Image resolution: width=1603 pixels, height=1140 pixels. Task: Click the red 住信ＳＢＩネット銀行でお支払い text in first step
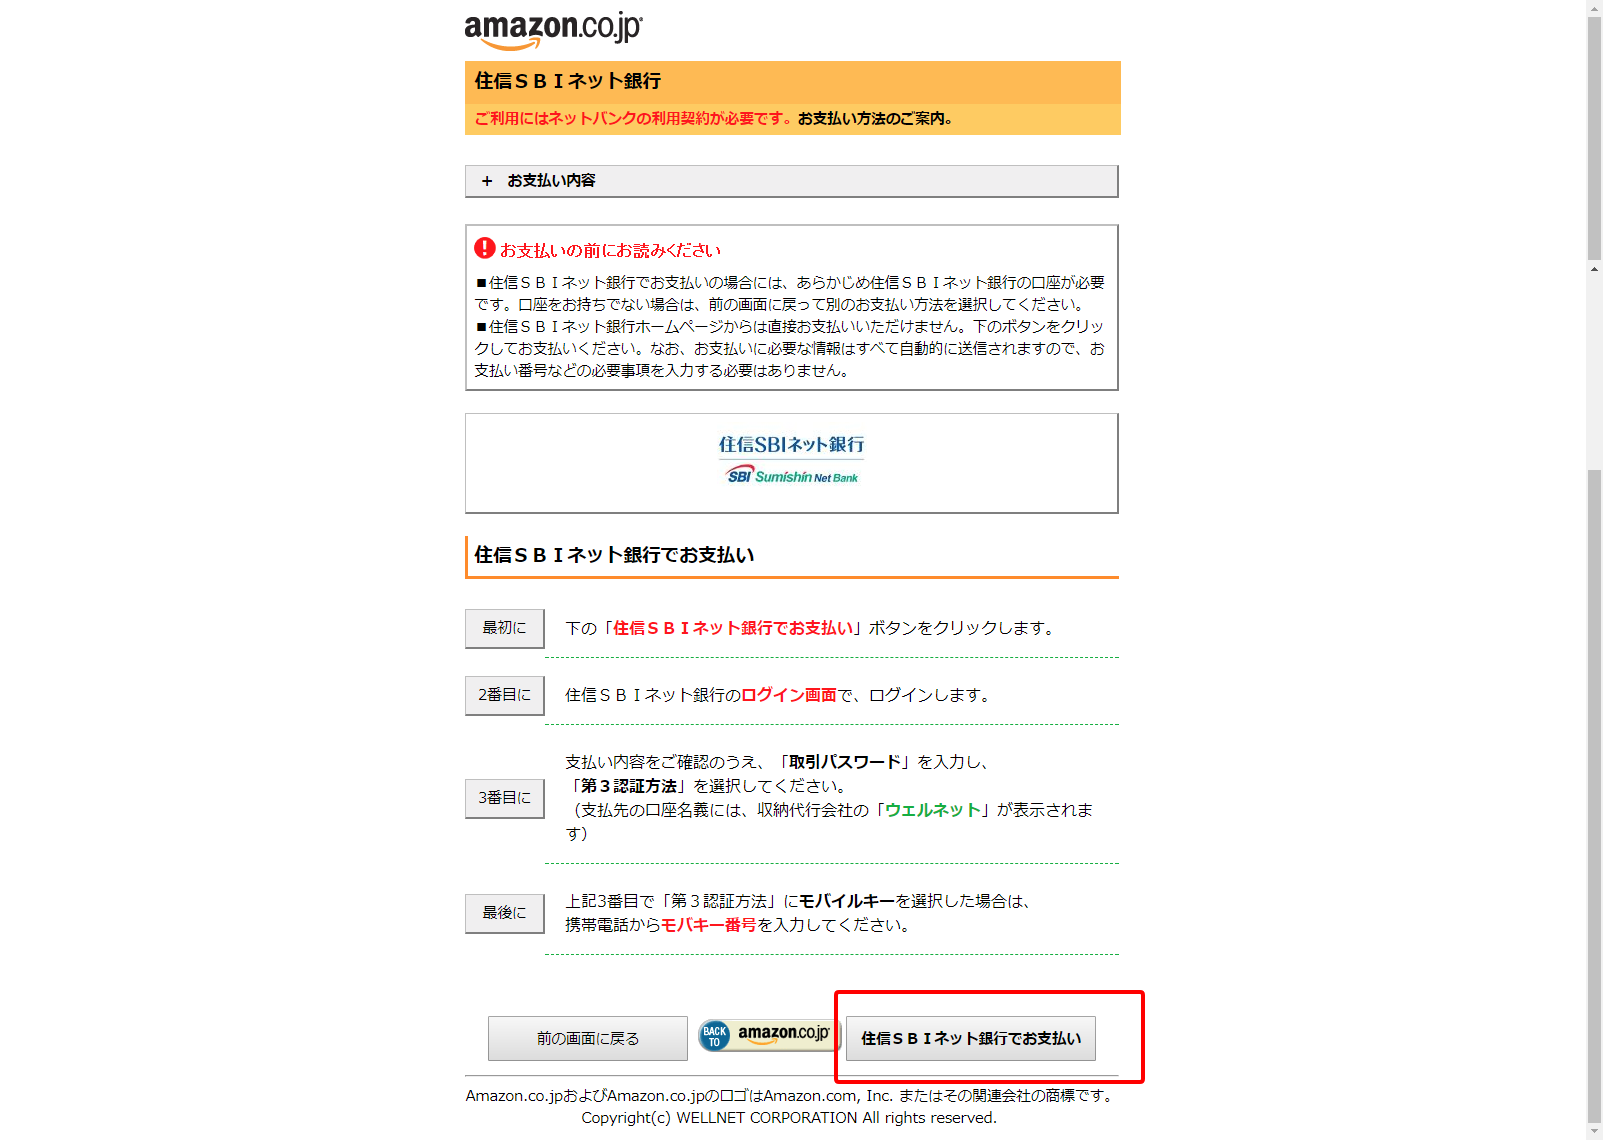(733, 628)
